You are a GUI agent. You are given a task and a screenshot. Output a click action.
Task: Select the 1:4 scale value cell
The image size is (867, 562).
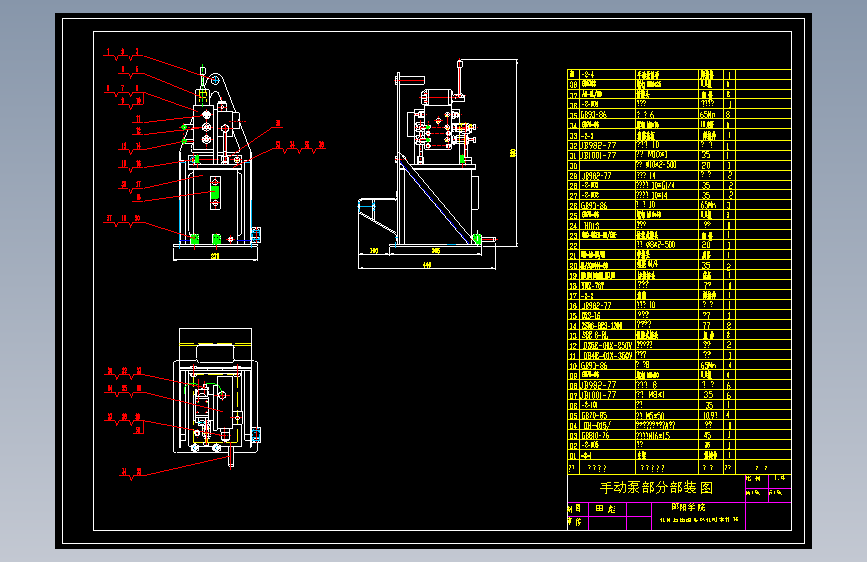780,478
